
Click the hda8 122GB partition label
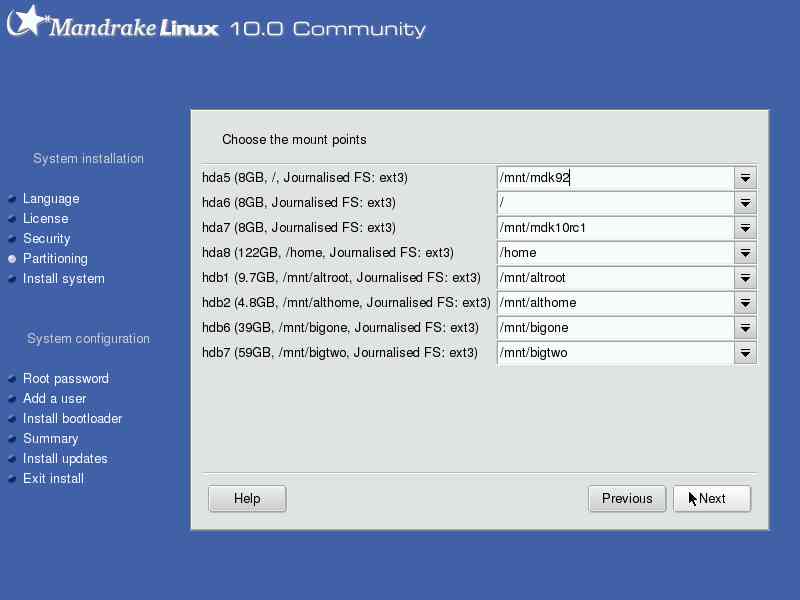(x=328, y=253)
